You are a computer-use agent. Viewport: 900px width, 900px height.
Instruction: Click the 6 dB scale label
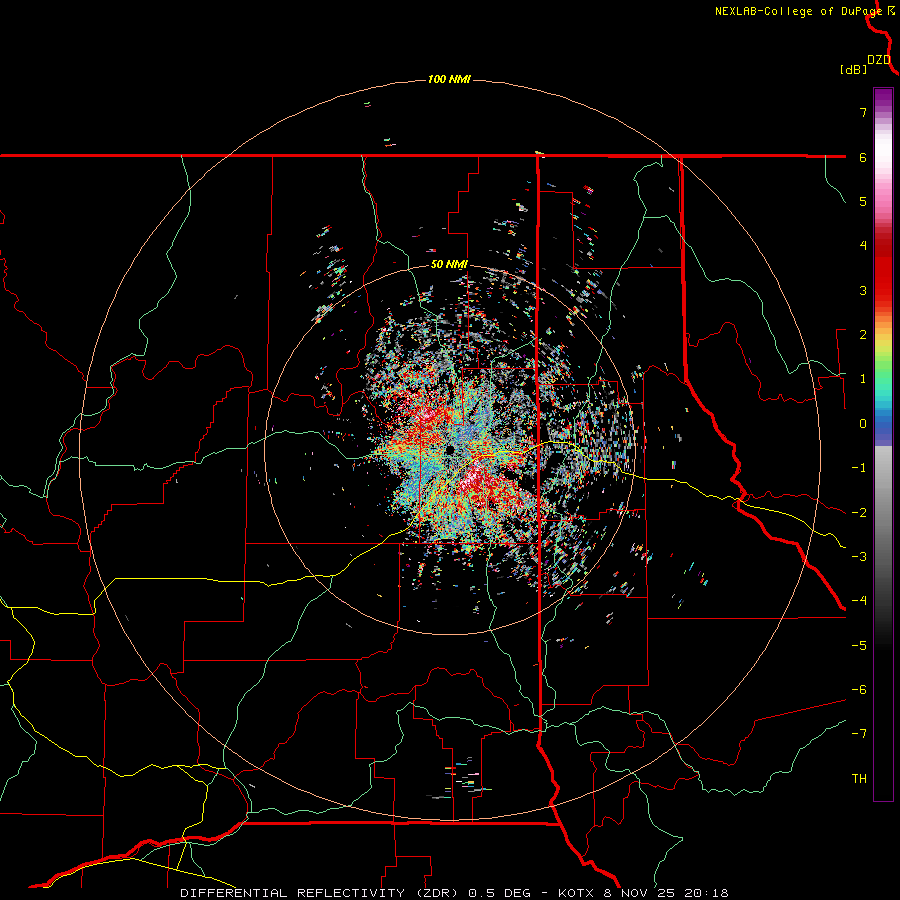pos(863,157)
